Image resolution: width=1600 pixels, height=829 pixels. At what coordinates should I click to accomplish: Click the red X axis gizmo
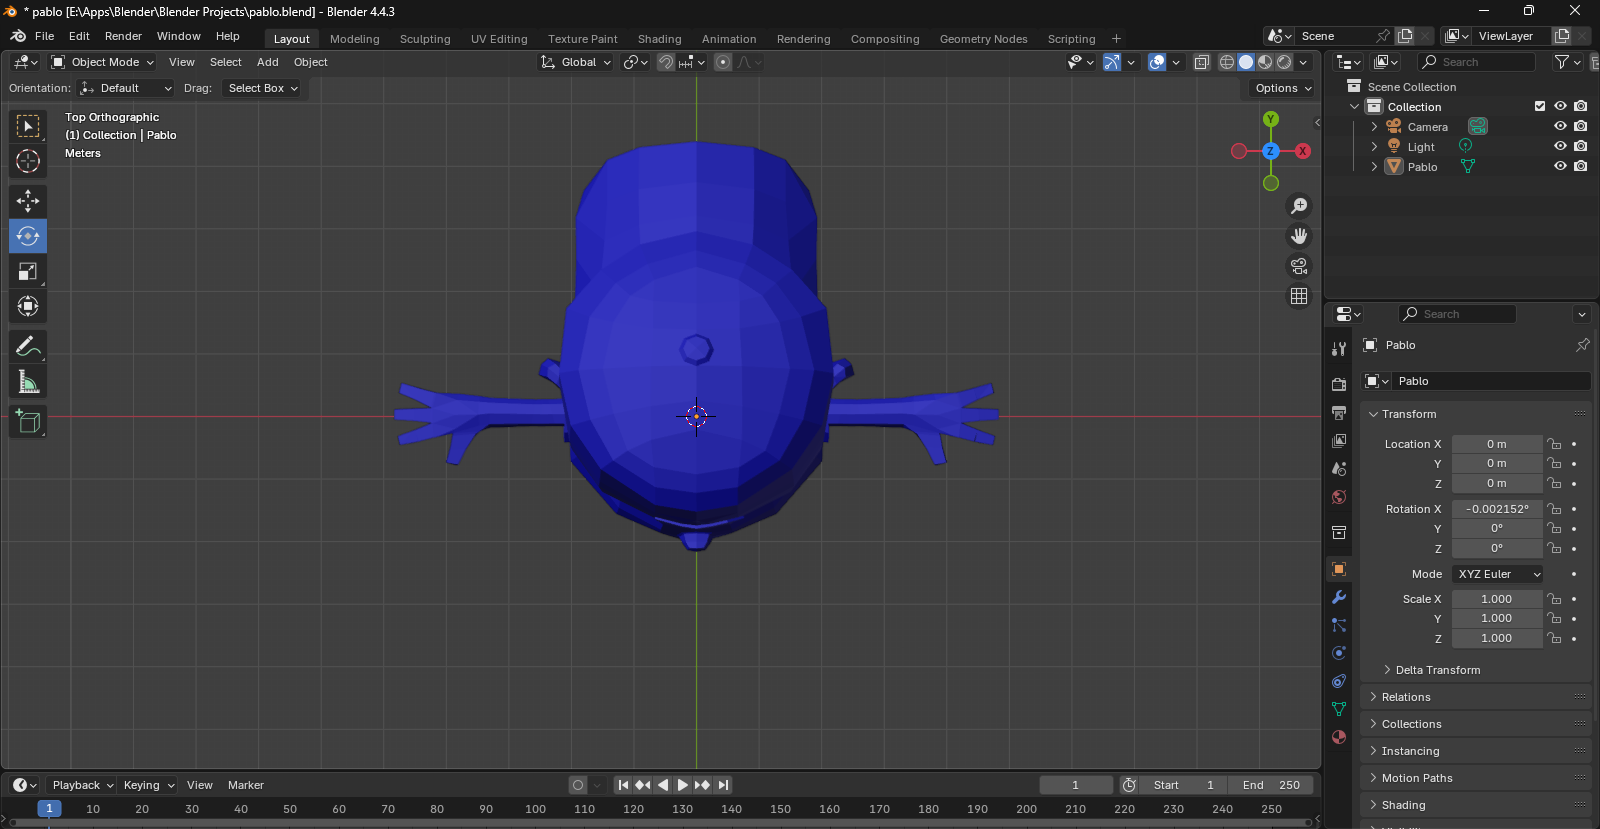[1302, 151]
